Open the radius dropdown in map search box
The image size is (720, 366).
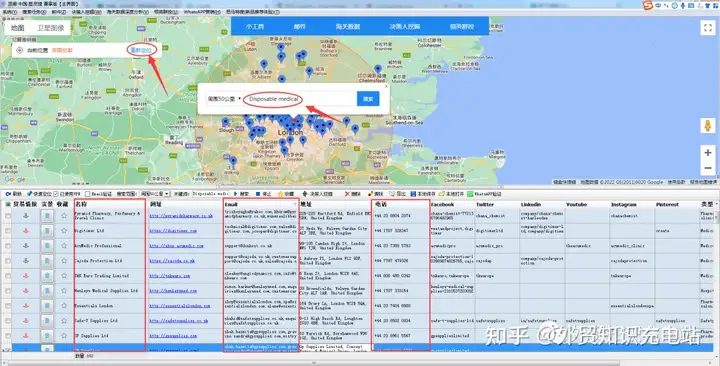pyautogui.click(x=224, y=99)
